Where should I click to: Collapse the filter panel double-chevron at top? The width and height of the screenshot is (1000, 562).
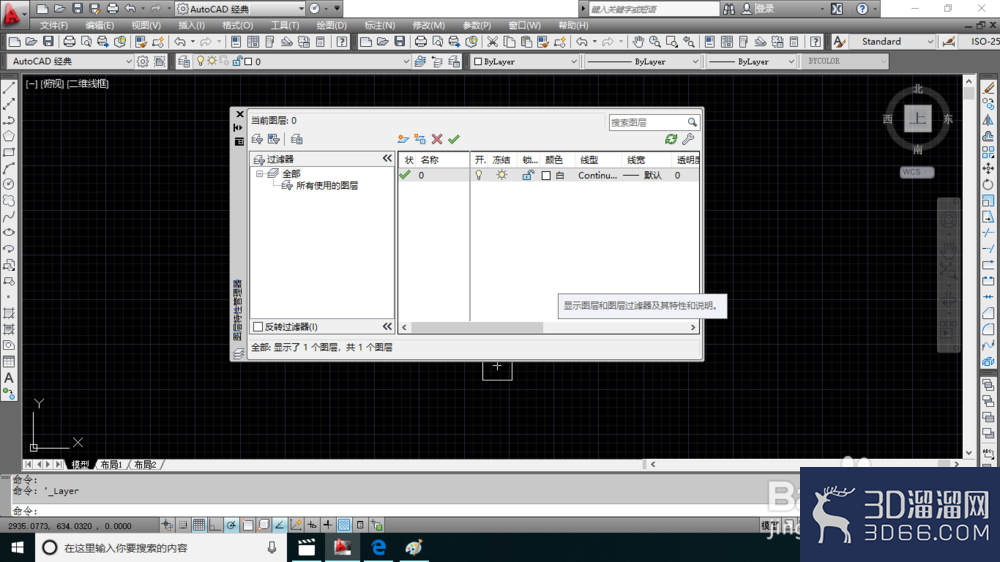tap(387, 158)
